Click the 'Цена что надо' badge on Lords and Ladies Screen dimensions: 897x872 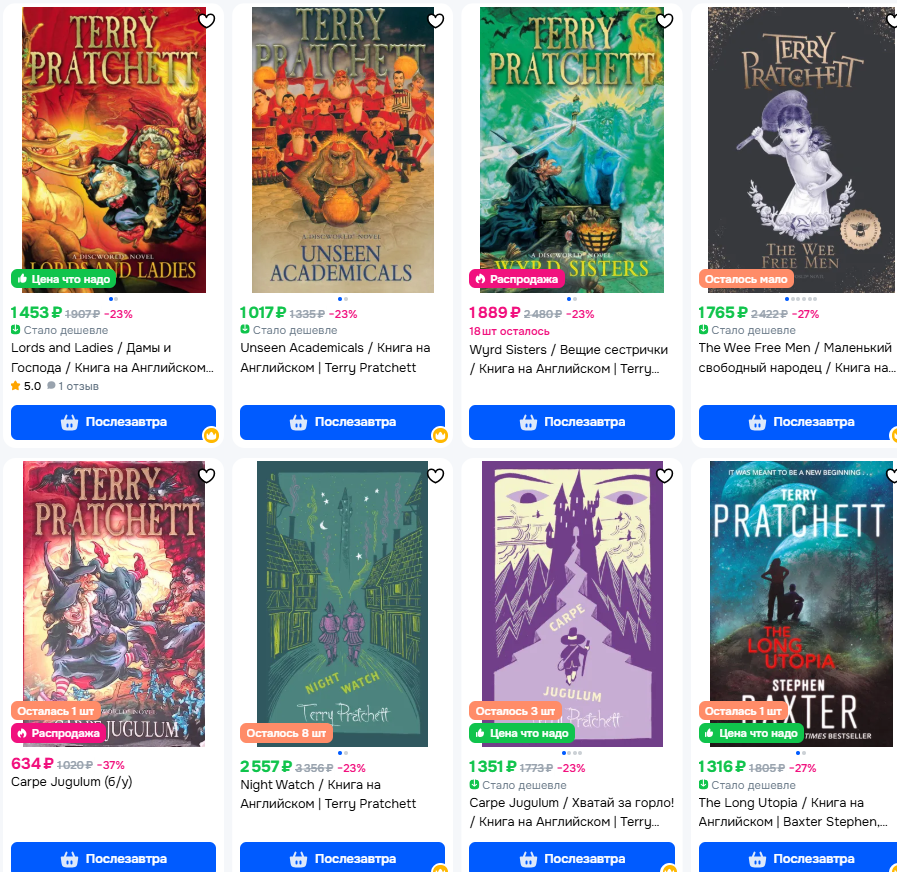coord(63,279)
